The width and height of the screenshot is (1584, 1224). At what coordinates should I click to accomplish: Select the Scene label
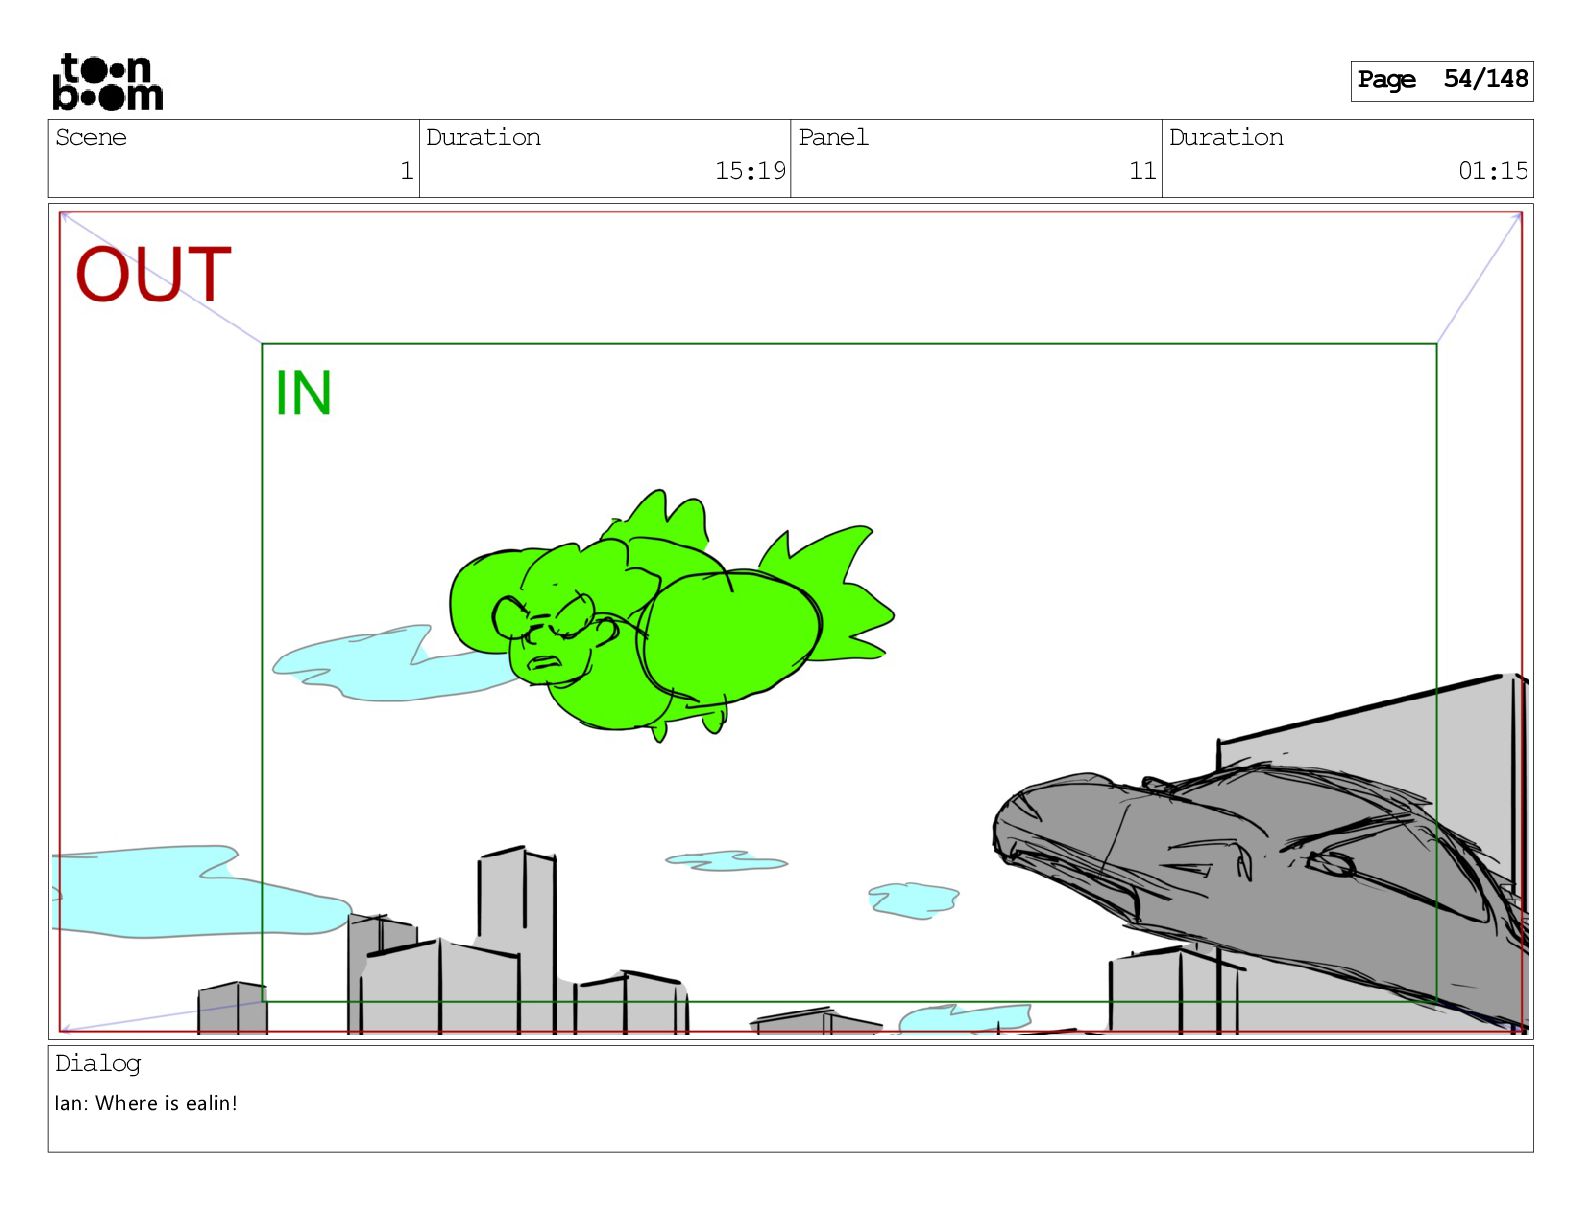point(91,137)
